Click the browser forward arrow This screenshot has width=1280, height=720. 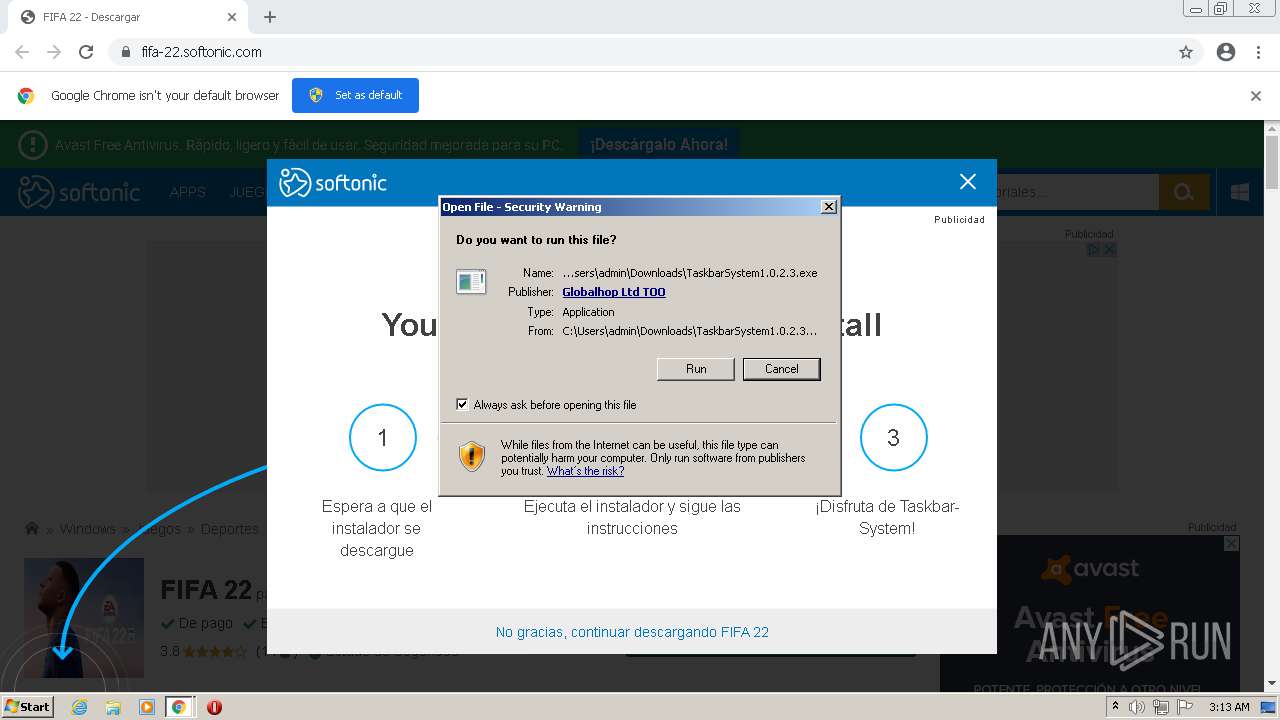point(54,52)
